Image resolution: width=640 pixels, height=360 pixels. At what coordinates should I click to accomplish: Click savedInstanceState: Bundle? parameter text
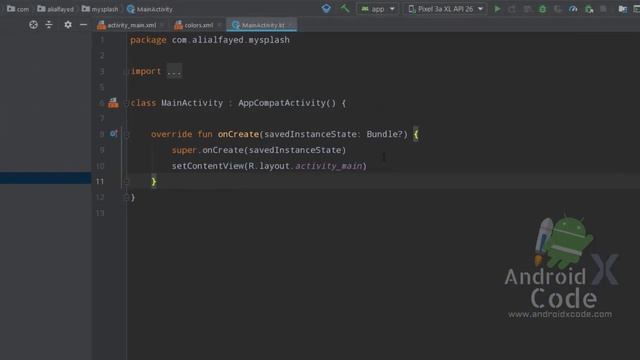(x=333, y=134)
